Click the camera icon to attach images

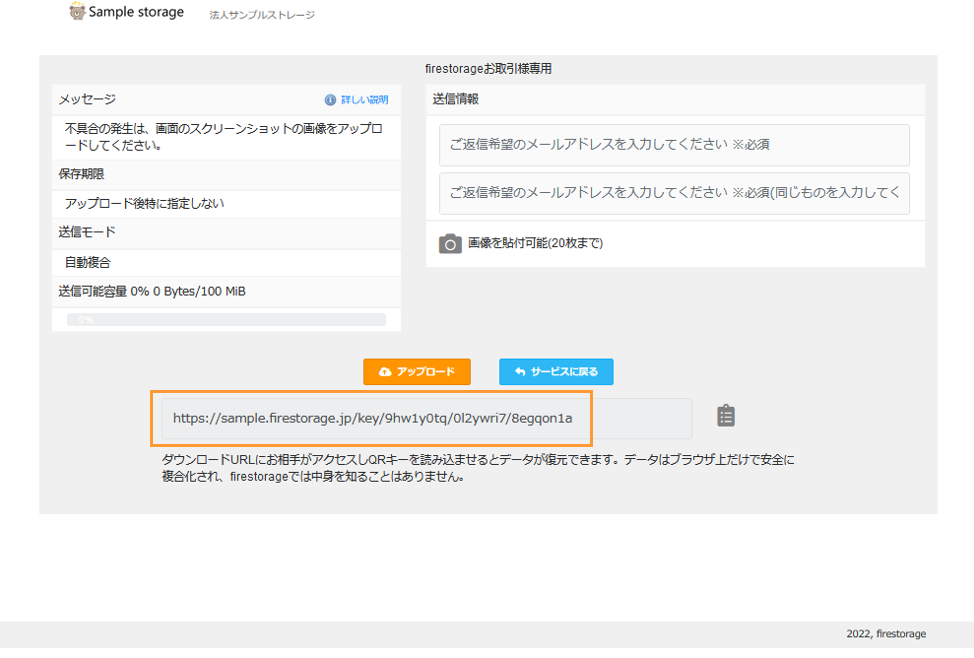[450, 244]
